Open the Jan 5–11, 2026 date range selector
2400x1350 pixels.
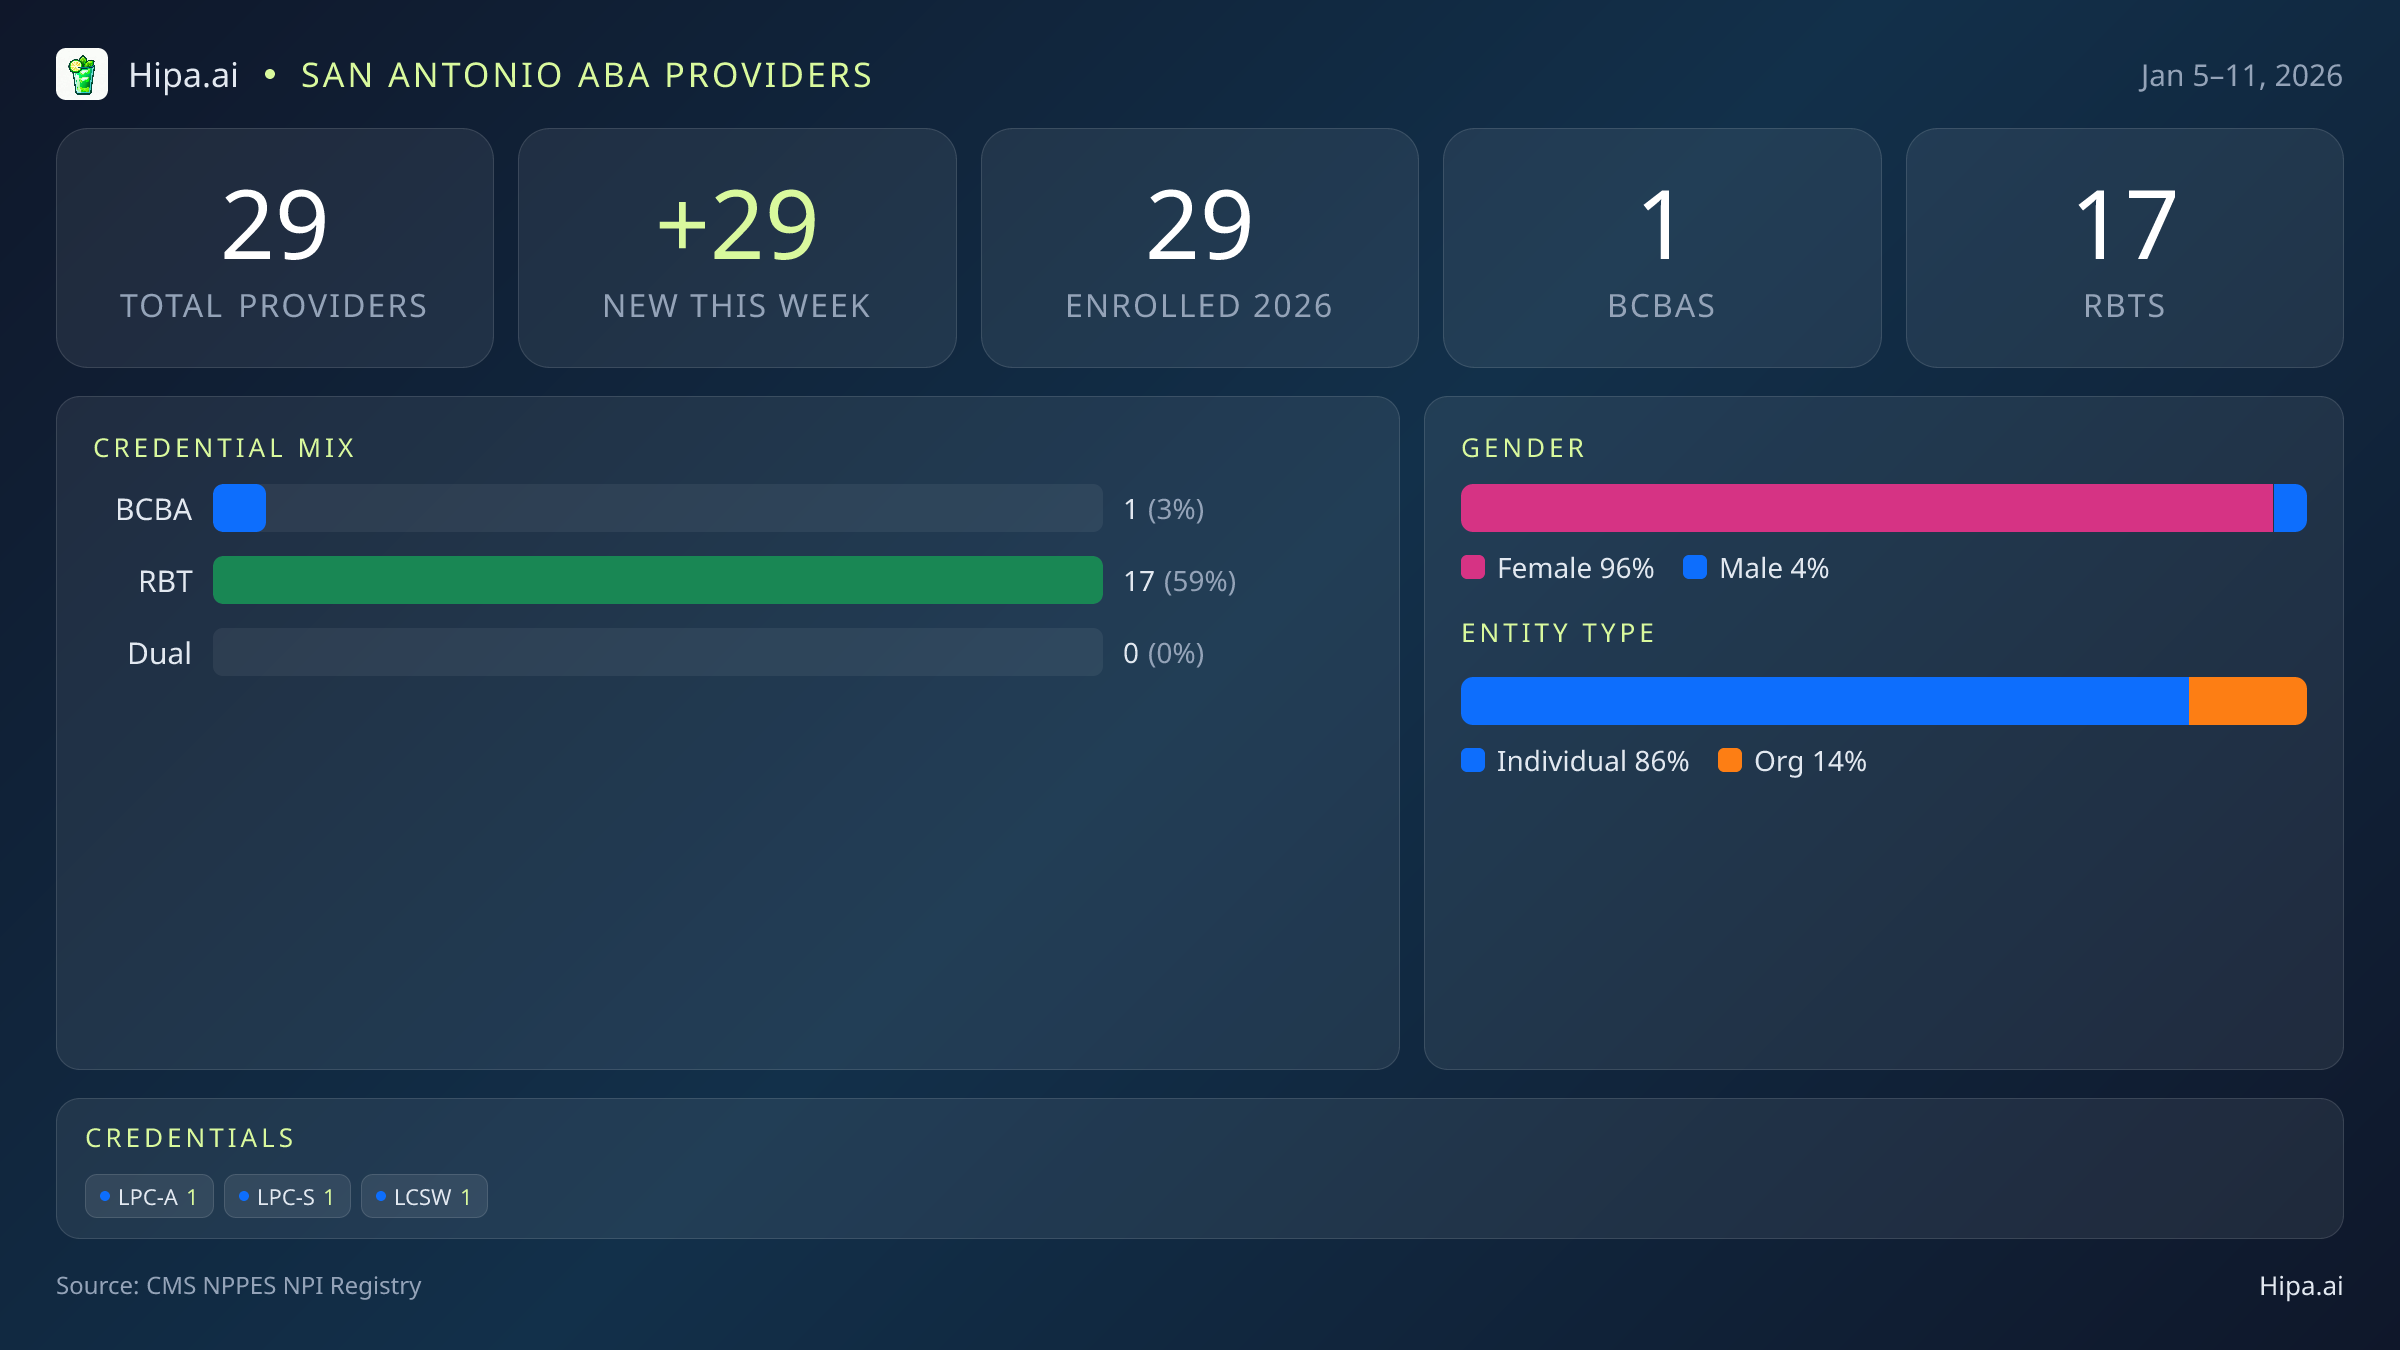(2242, 74)
